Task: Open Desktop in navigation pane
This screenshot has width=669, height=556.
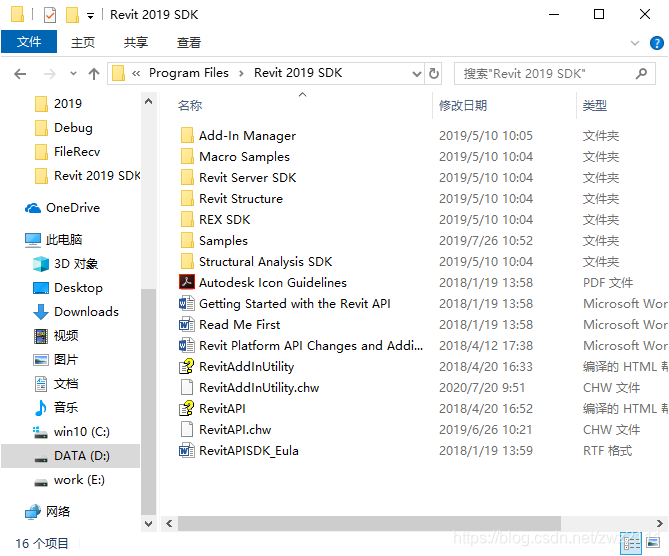Action: [x=78, y=288]
